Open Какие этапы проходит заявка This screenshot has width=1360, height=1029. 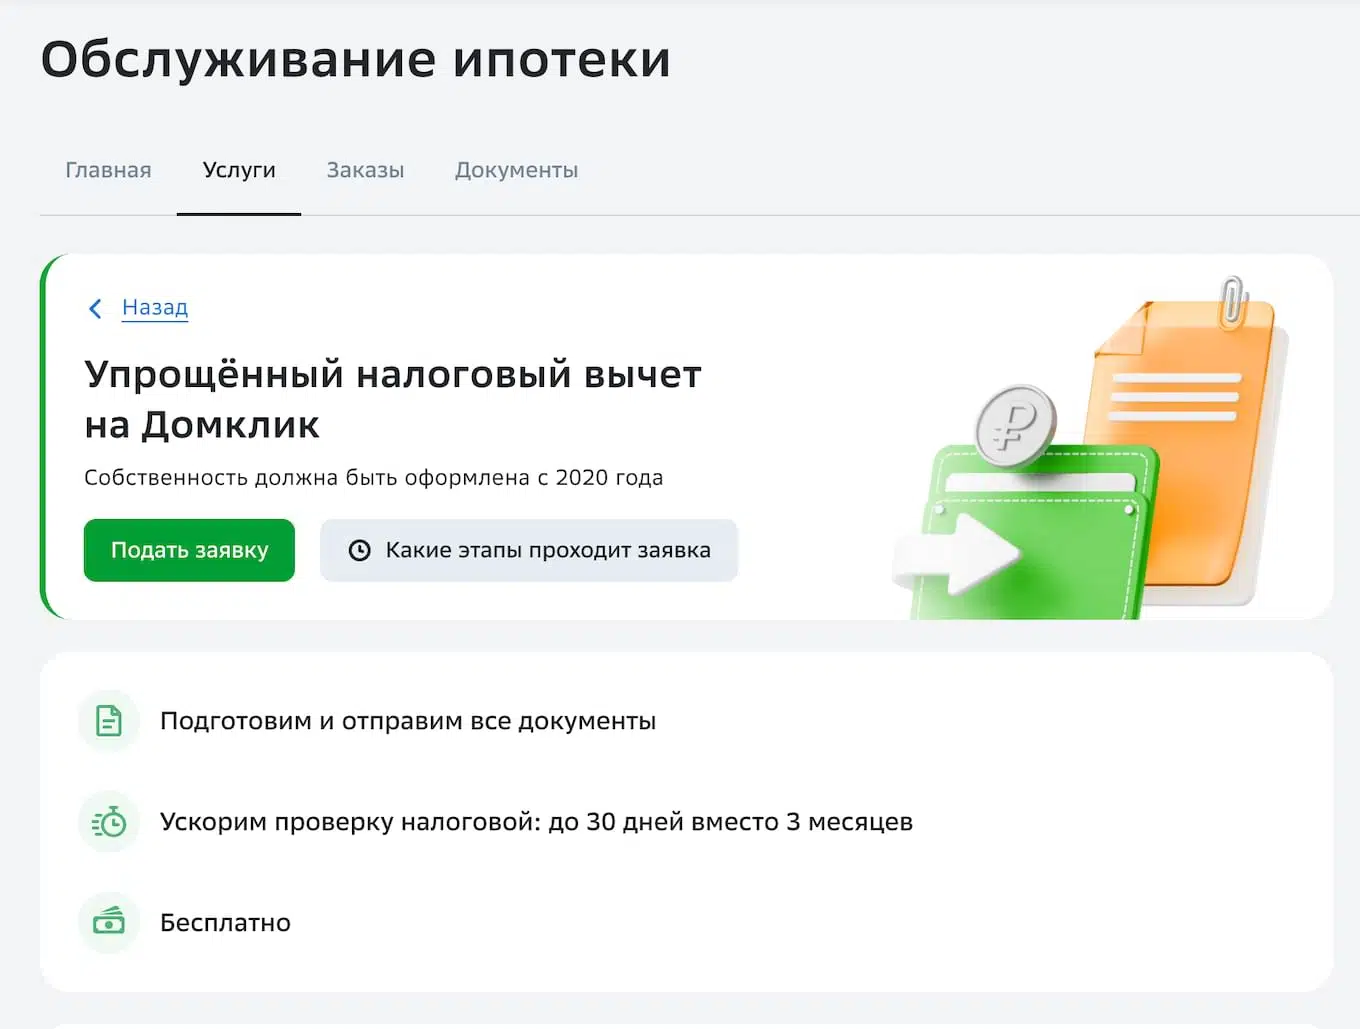pos(528,550)
